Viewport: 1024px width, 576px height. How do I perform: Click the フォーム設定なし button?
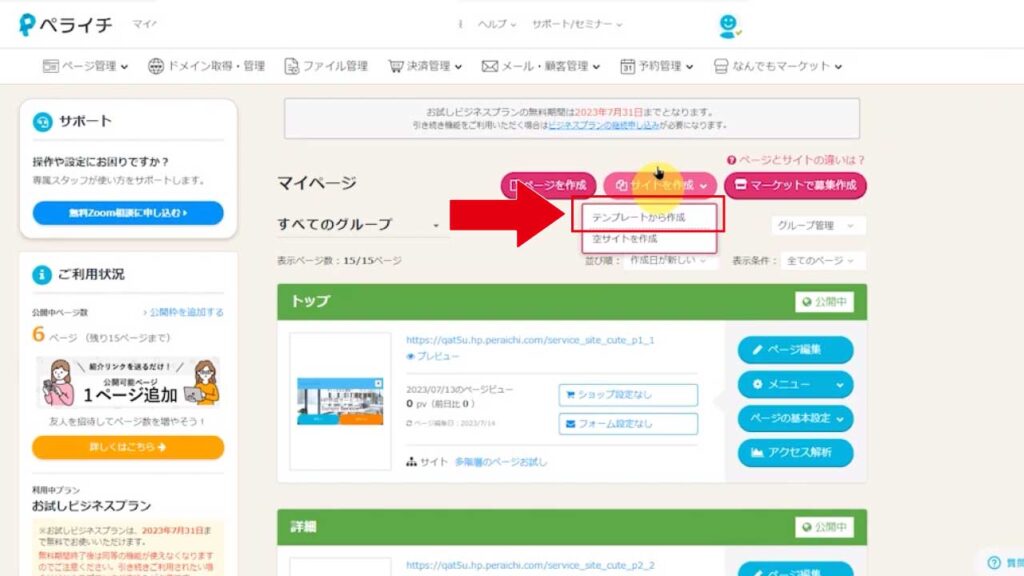click(x=628, y=424)
